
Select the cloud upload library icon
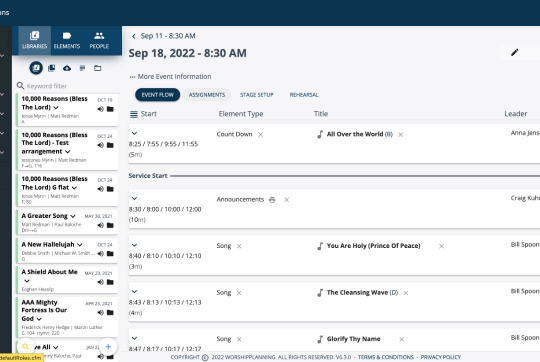click(67, 68)
